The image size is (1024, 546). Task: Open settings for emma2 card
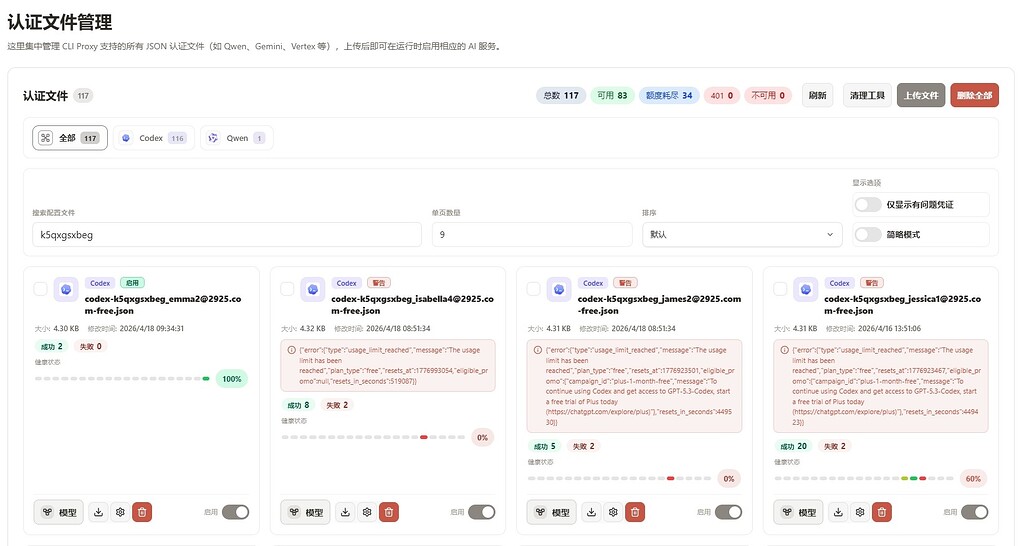tap(120, 512)
